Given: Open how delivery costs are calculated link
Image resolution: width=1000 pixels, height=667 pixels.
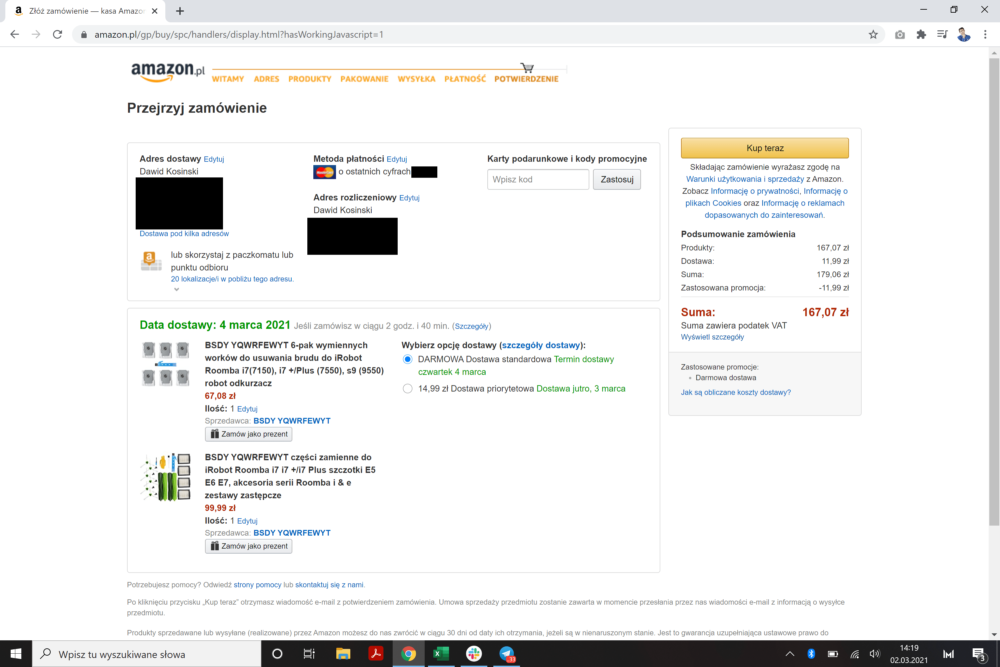Looking at the screenshot, I should 735,393.
